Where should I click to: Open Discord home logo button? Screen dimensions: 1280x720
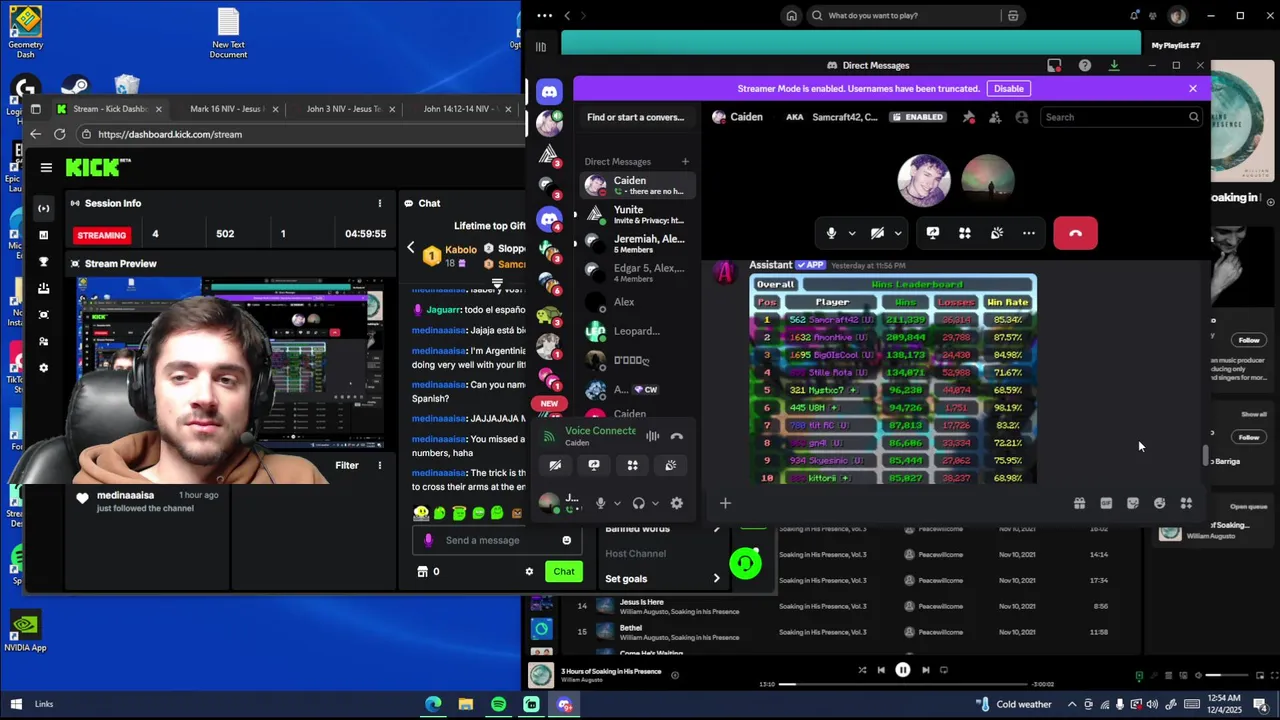(549, 92)
